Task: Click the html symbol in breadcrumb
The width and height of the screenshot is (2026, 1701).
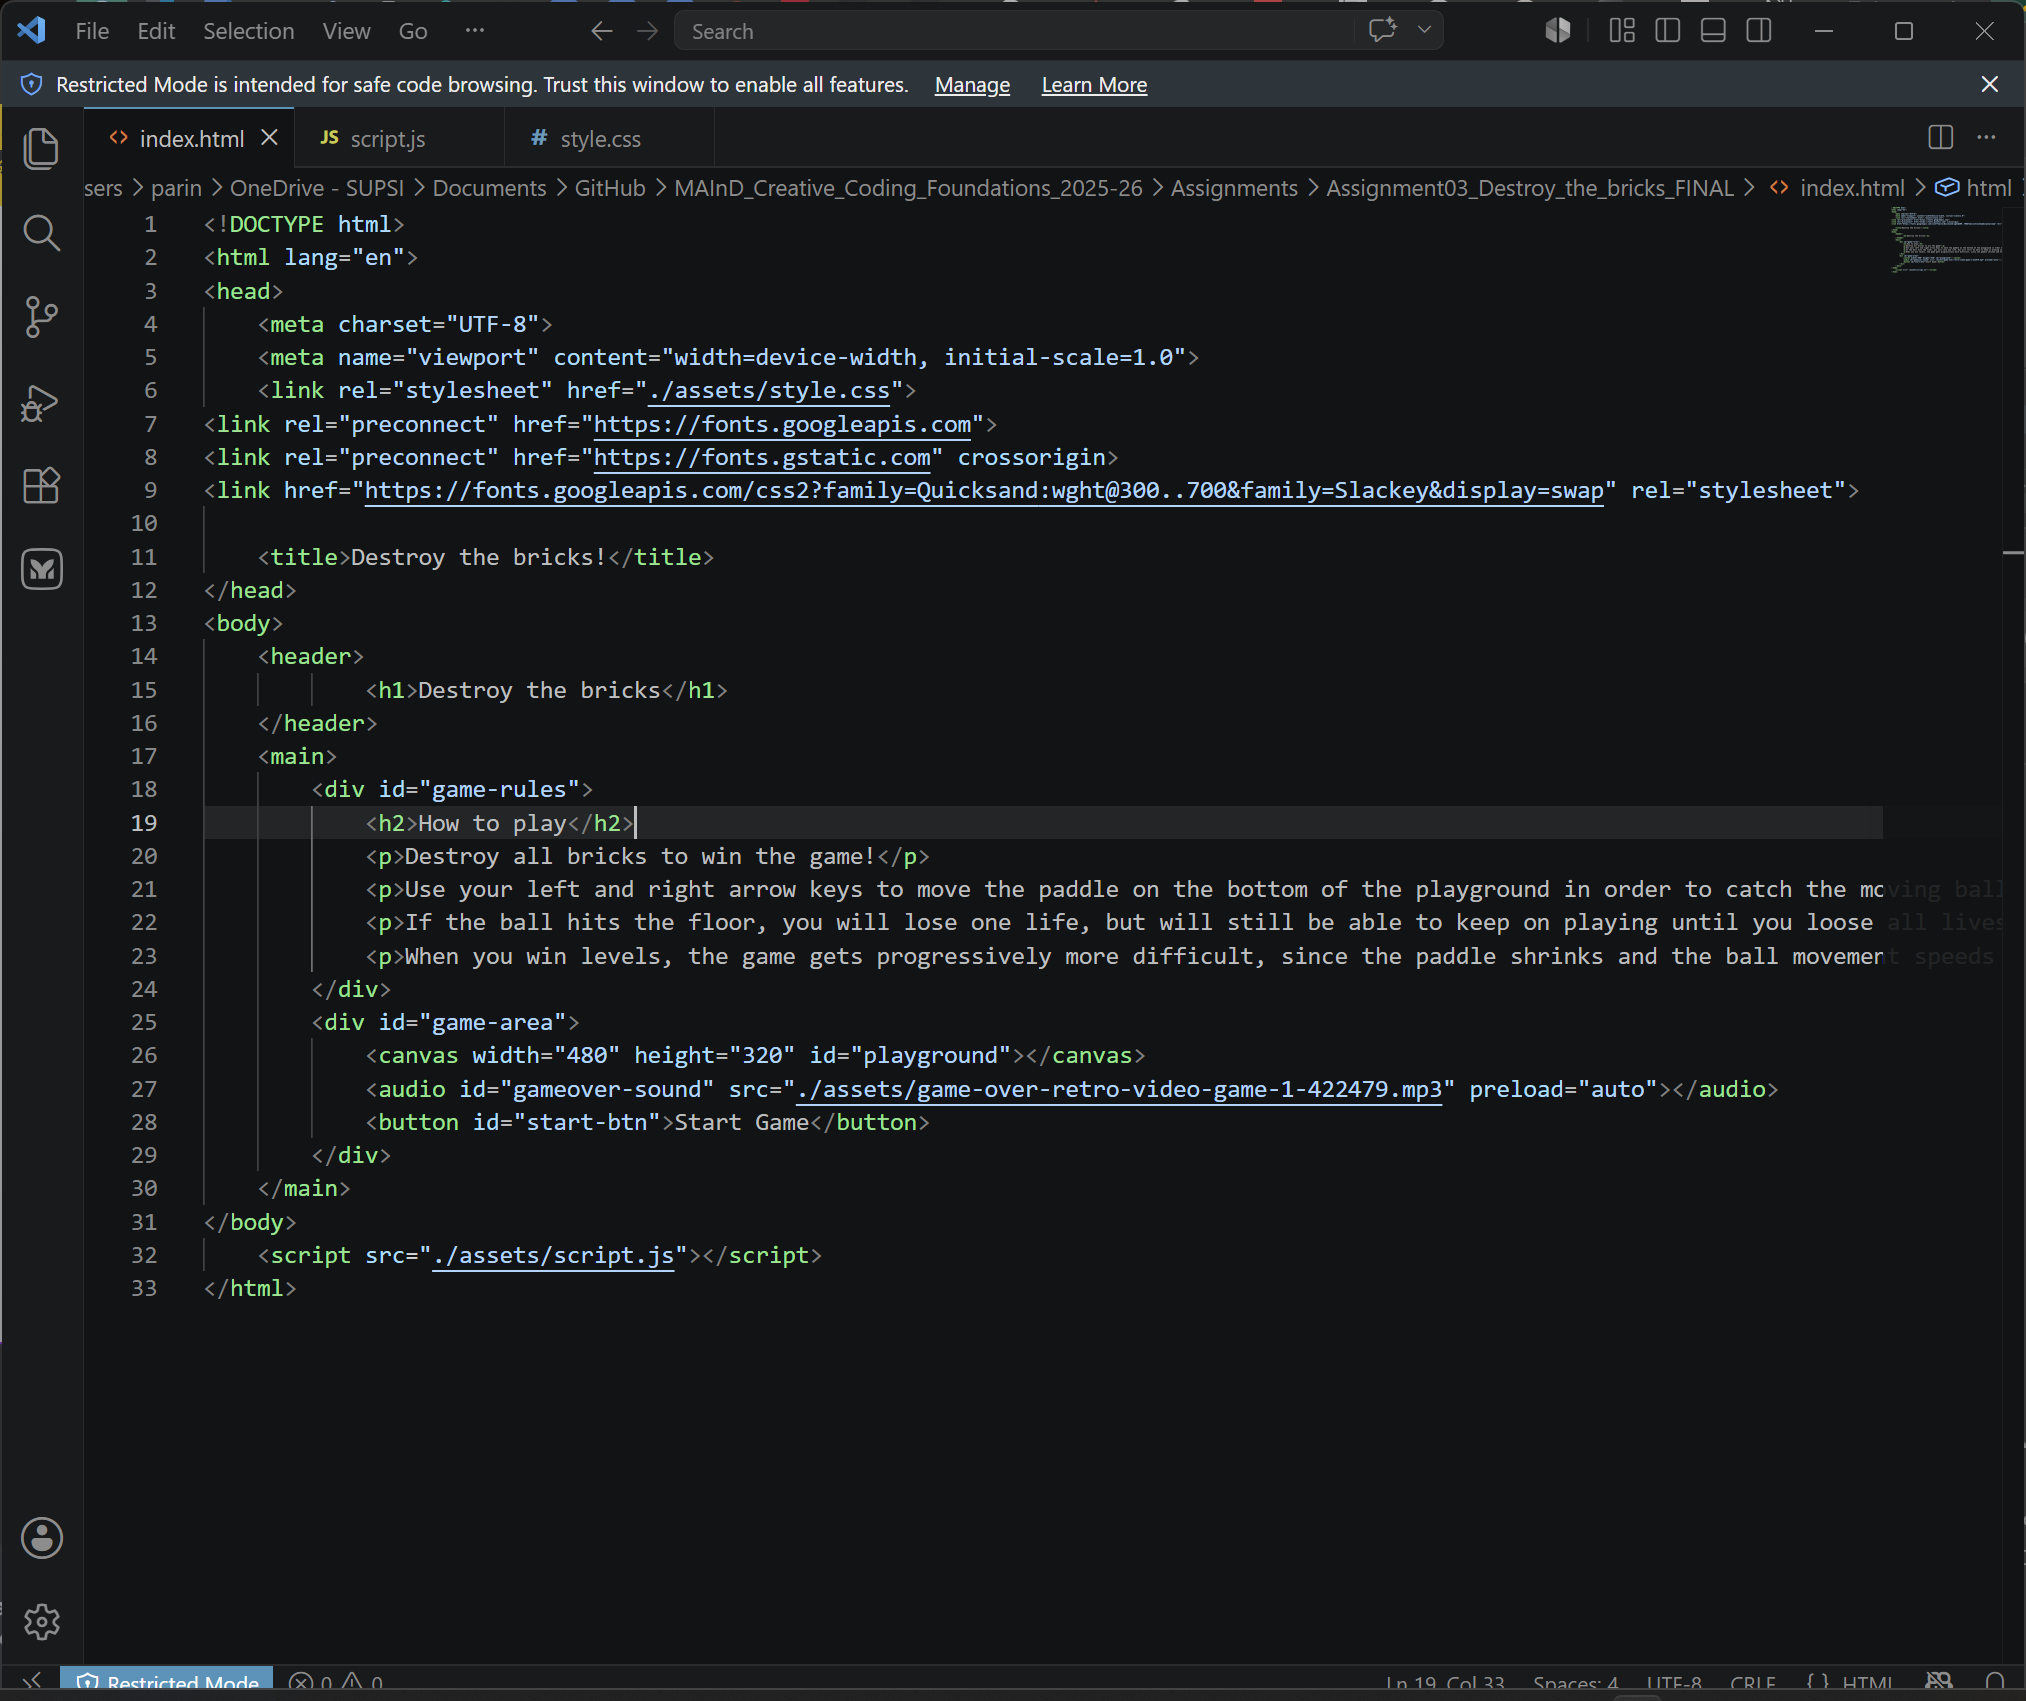Action: [1974, 188]
